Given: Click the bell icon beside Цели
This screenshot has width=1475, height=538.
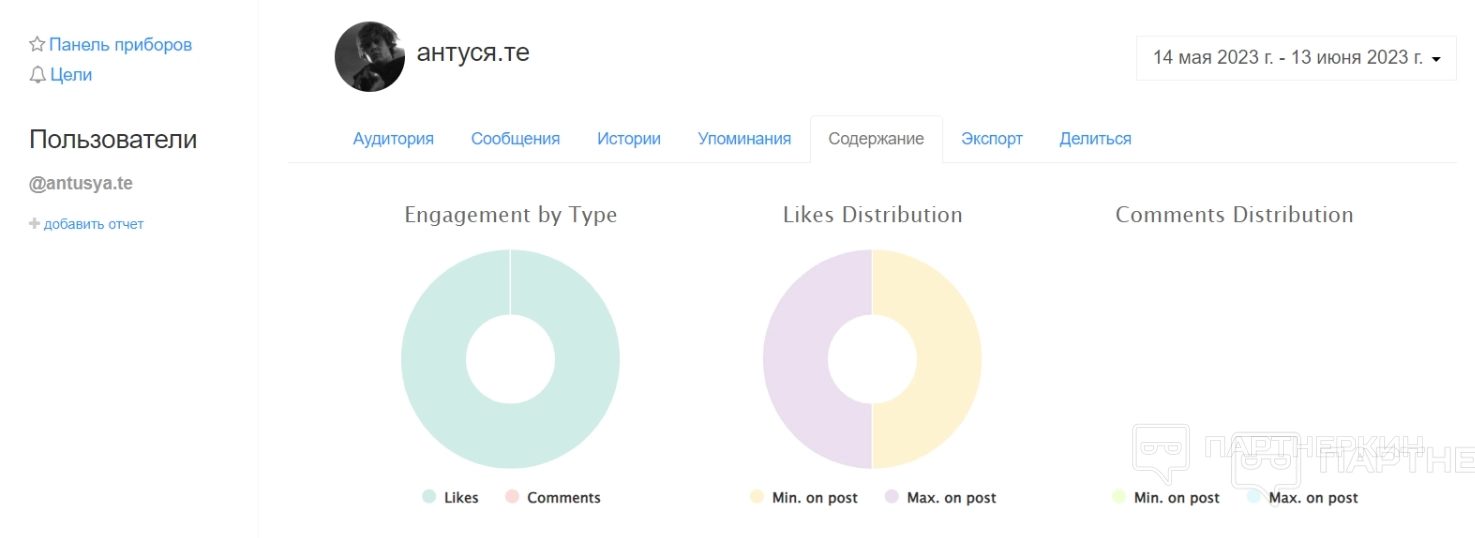Looking at the screenshot, I should click(37, 75).
